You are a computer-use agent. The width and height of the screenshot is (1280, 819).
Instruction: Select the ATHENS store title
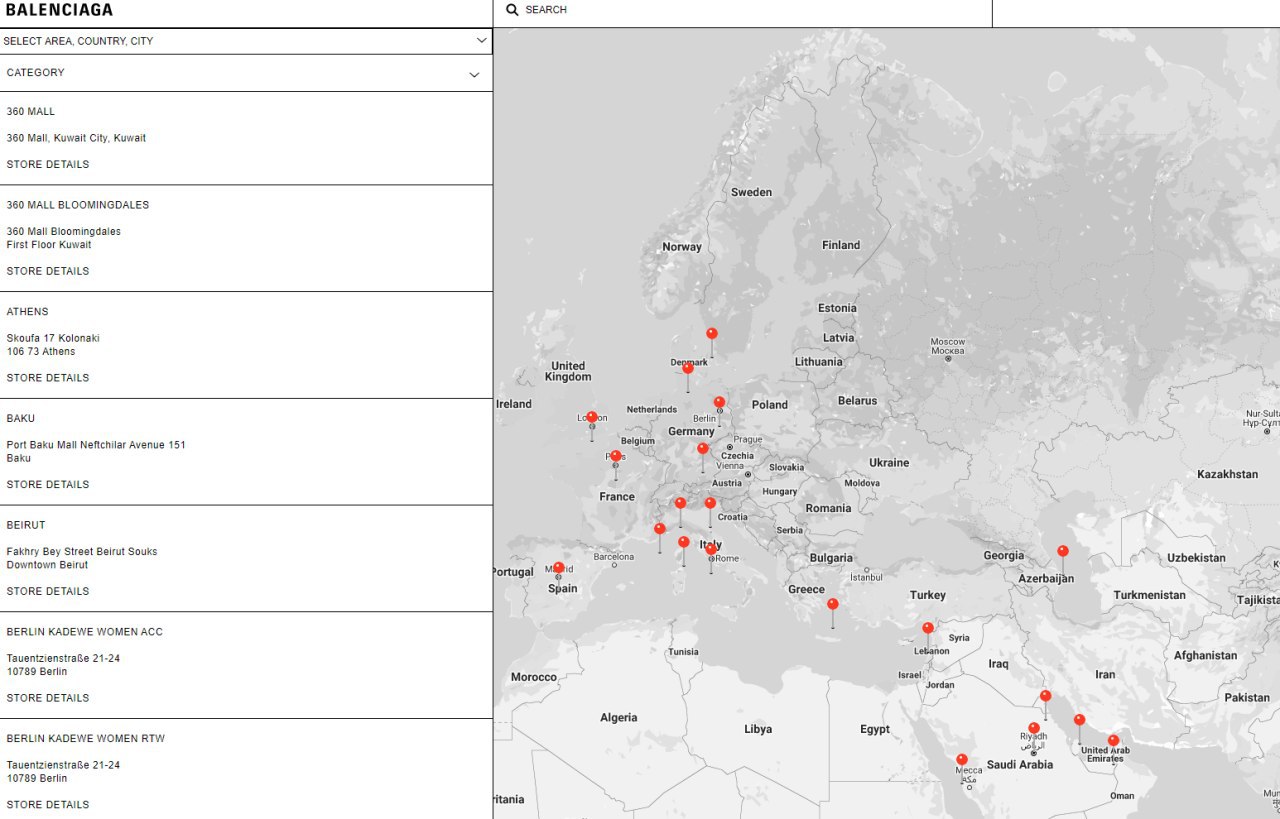point(28,312)
